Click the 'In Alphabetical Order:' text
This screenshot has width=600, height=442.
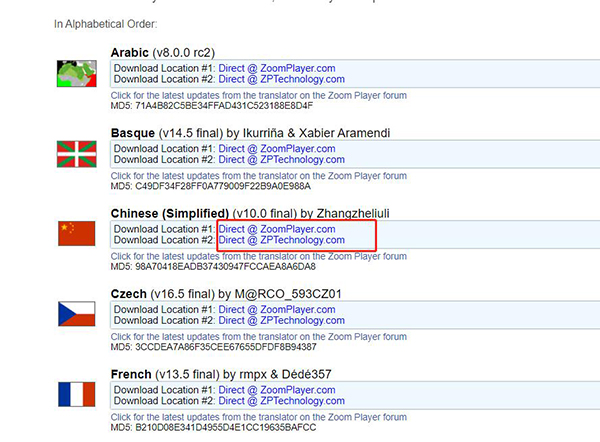coord(106,24)
